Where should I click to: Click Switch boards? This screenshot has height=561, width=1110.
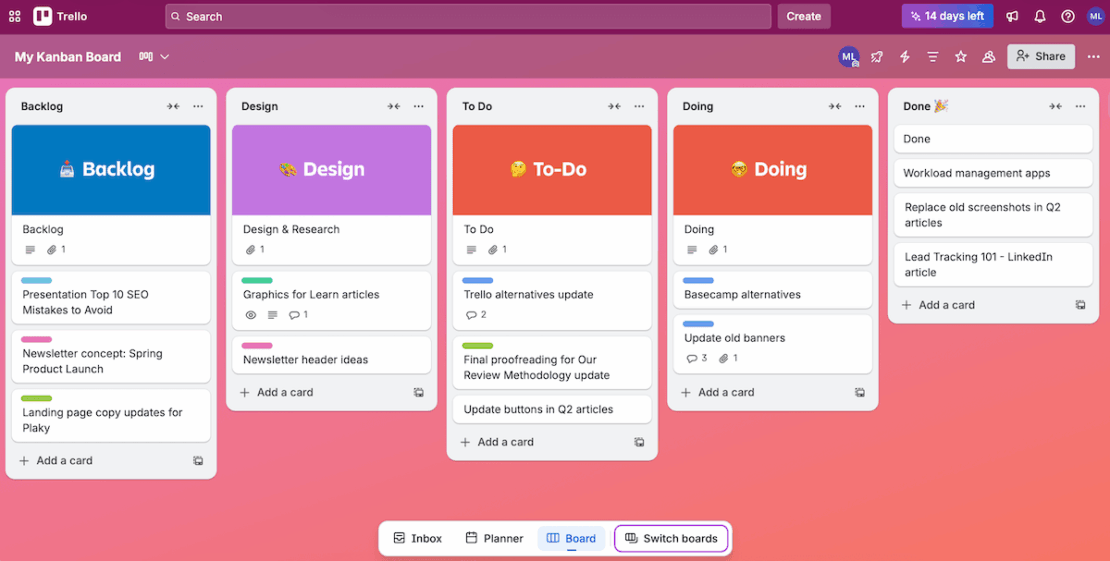[671, 538]
